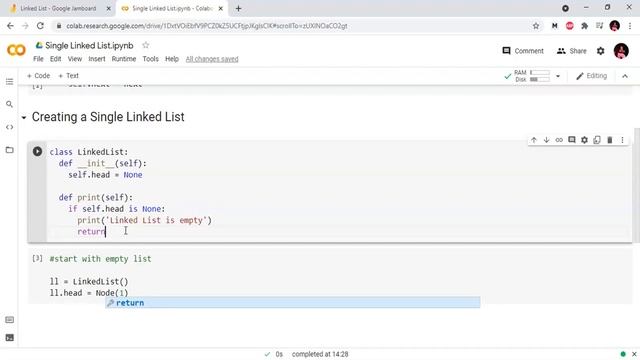Click All changes saved link
Image resolution: width=640 pixels, height=360 pixels.
pyautogui.click(x=212, y=59)
